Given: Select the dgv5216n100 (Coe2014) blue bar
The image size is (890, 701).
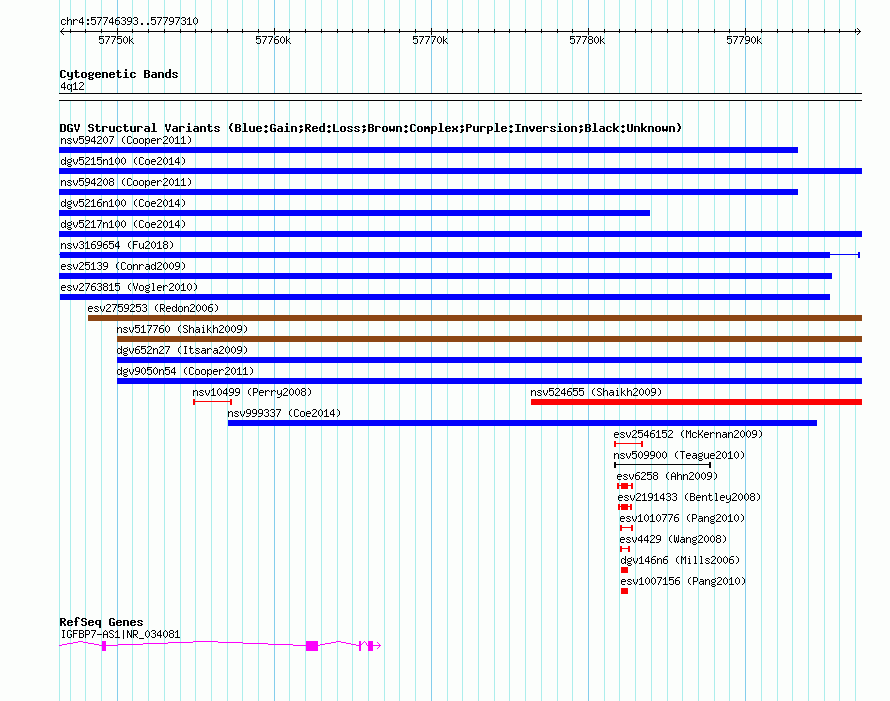Looking at the screenshot, I should tap(355, 213).
